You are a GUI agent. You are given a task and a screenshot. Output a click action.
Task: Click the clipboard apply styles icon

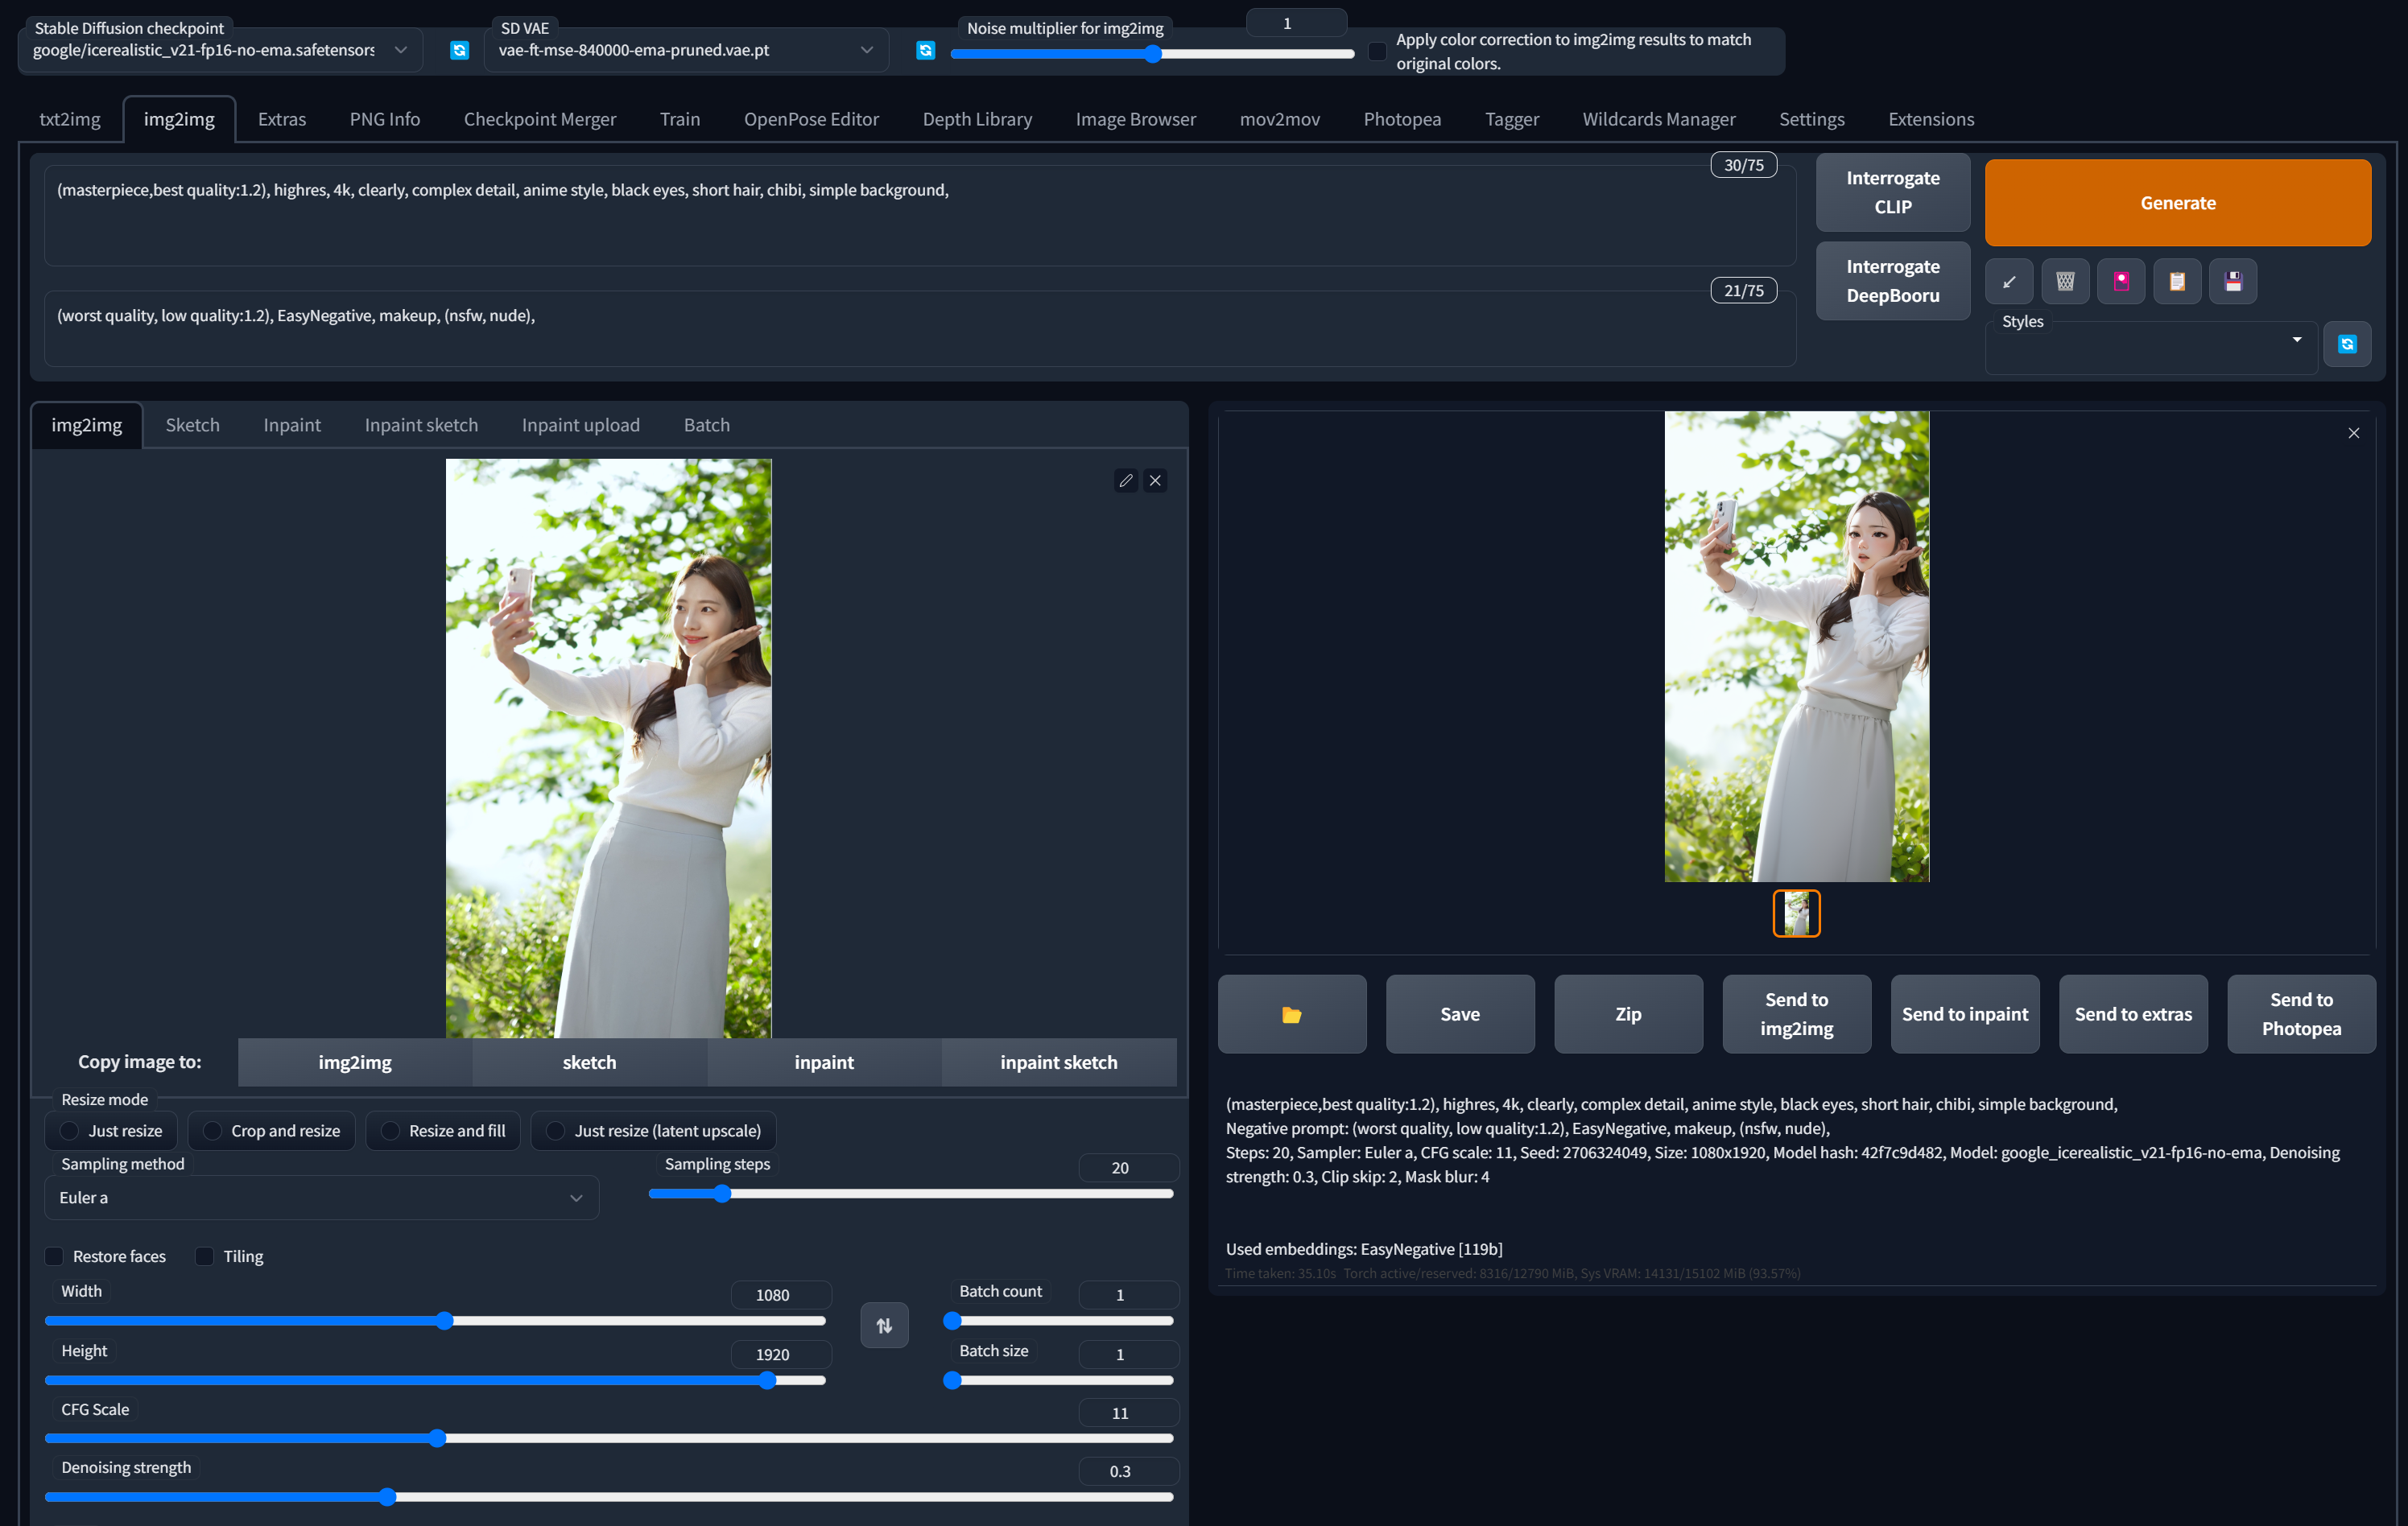[2176, 282]
